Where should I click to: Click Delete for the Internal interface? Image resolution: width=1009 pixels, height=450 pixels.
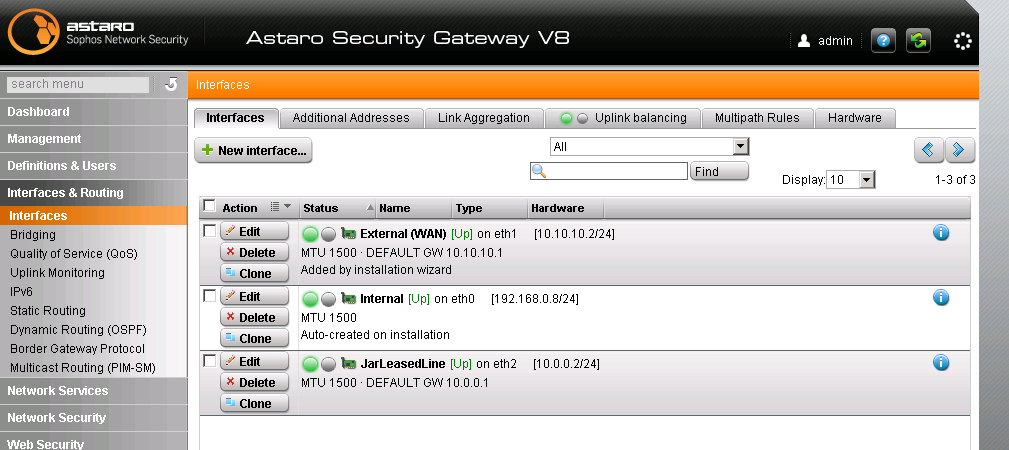click(x=254, y=317)
